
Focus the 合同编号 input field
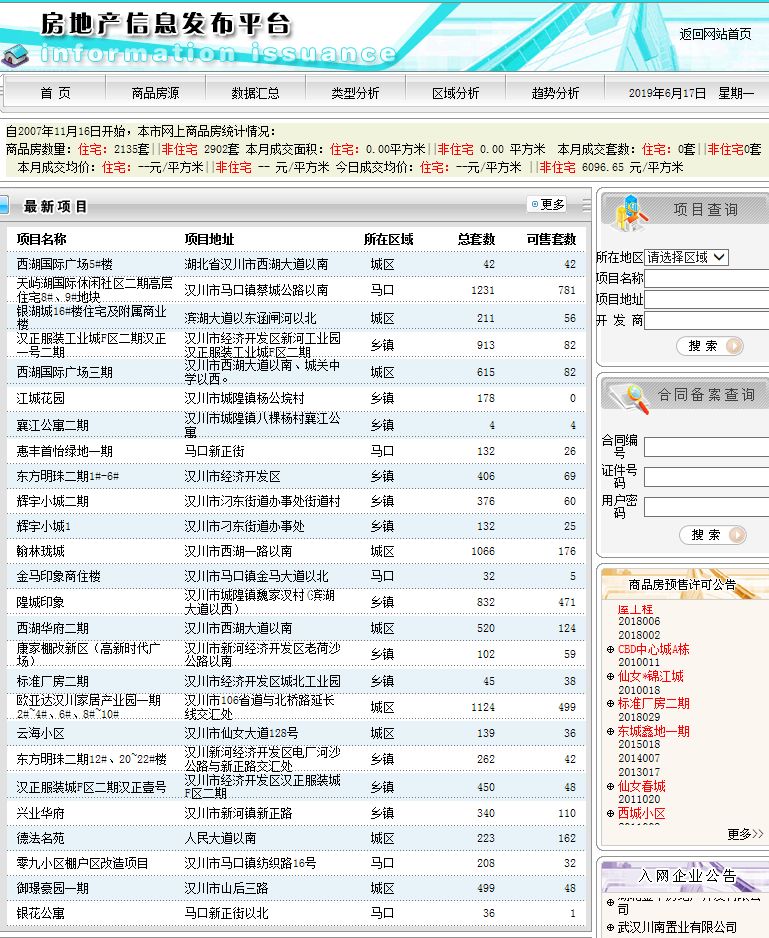point(707,447)
